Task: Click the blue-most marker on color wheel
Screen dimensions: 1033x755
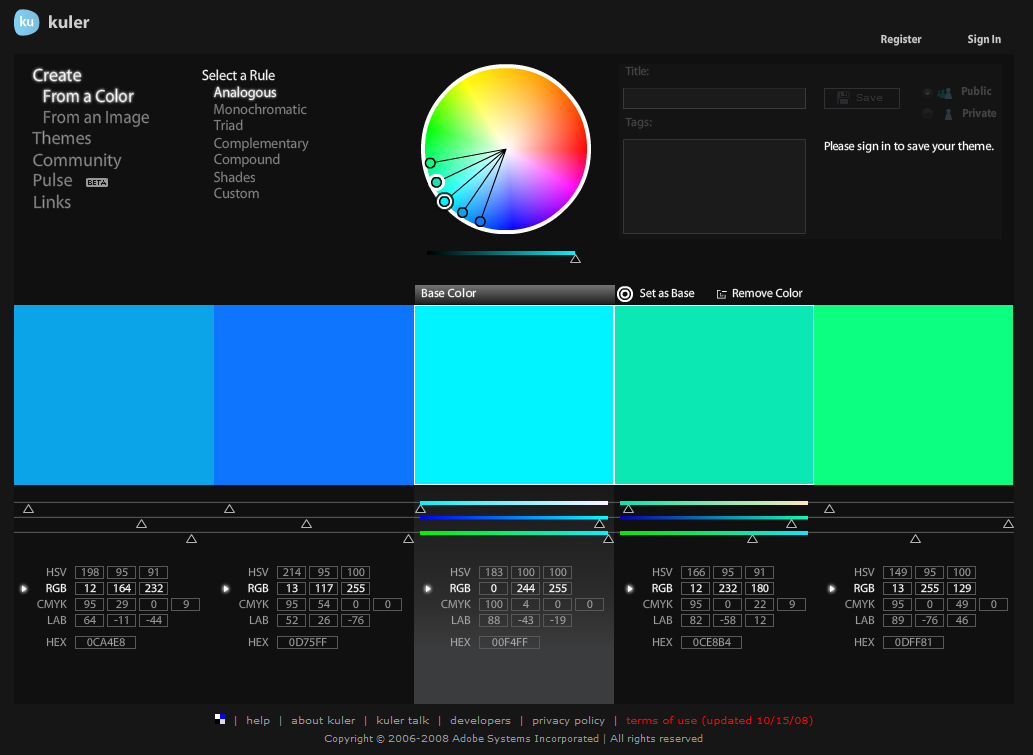Action: pyautogui.click(x=480, y=221)
